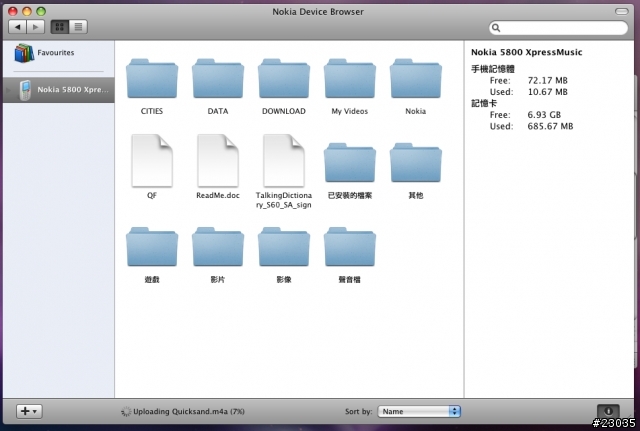Select the QF file icon
The width and height of the screenshot is (640, 431).
[x=152, y=160]
